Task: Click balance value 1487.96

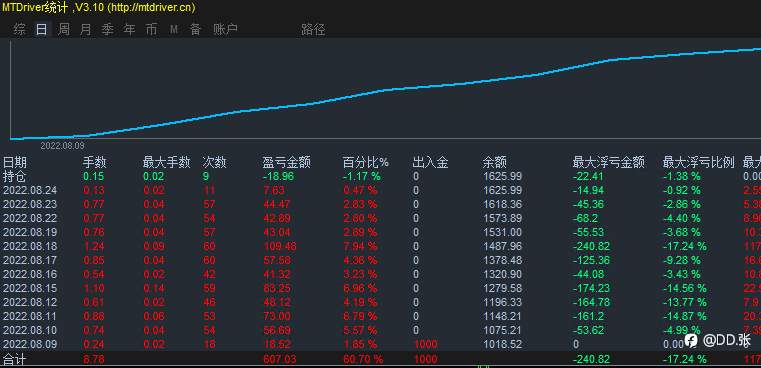Action: [x=502, y=247]
